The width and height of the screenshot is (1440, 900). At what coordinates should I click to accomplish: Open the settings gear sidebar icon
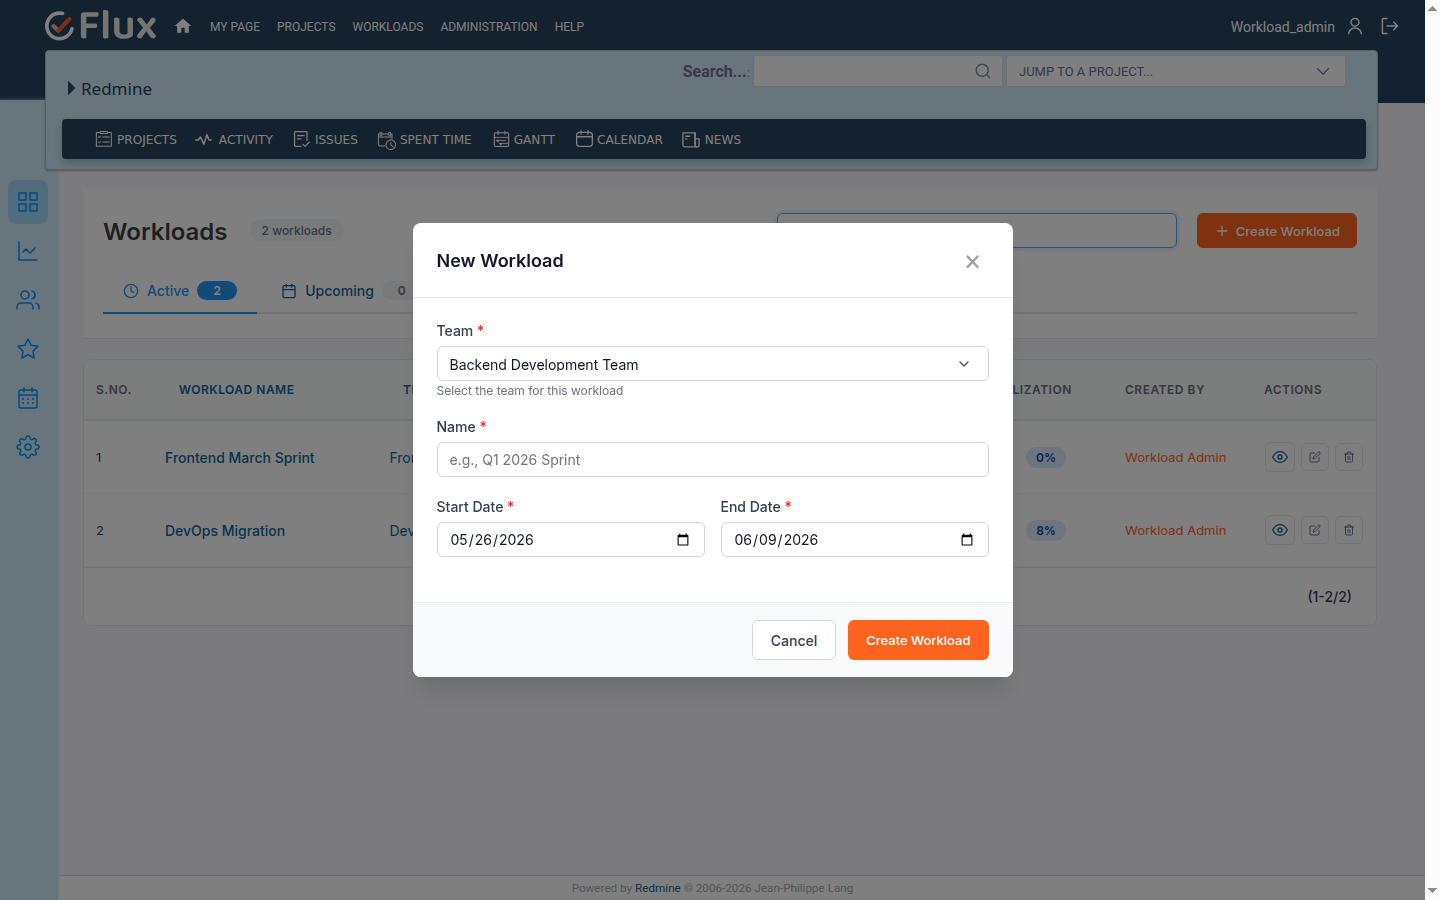pyautogui.click(x=28, y=447)
